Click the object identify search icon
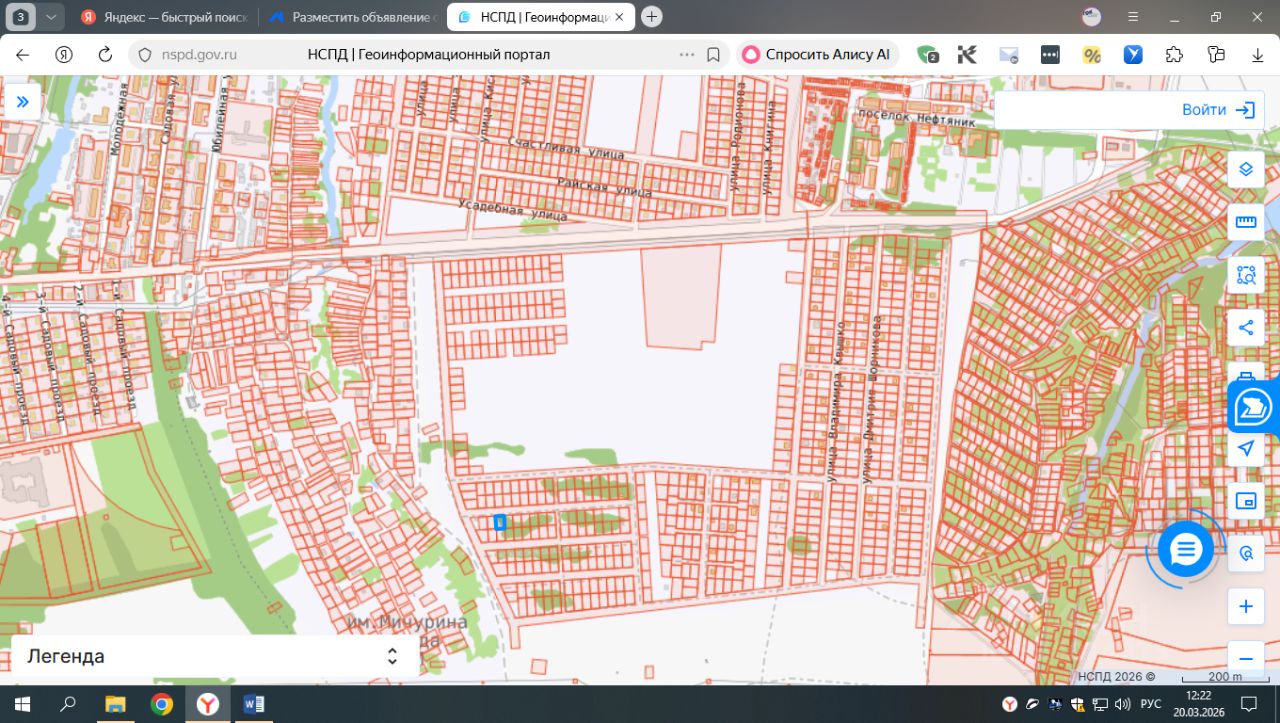 [x=1246, y=553]
